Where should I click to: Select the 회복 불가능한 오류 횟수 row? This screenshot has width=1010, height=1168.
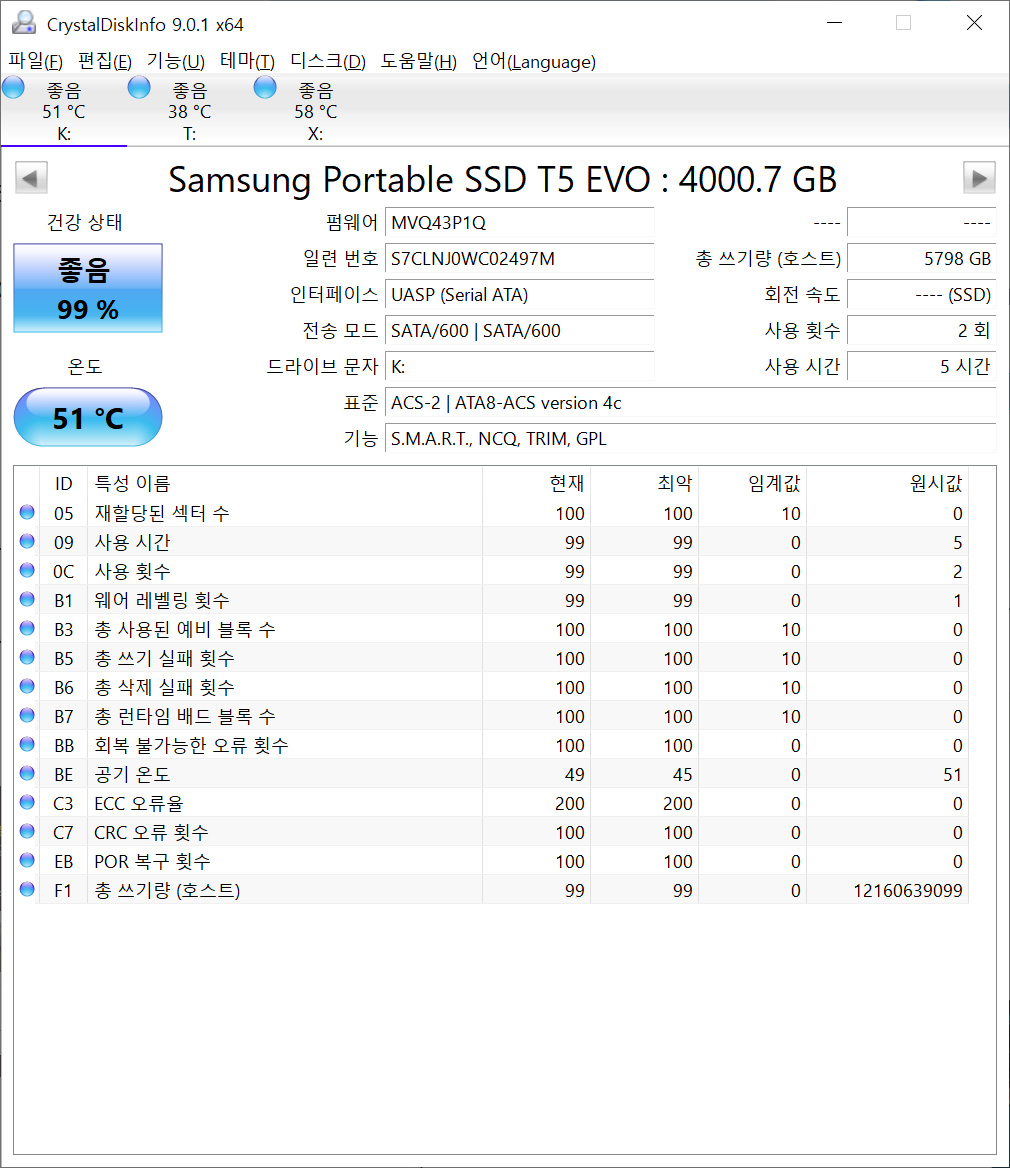492,745
